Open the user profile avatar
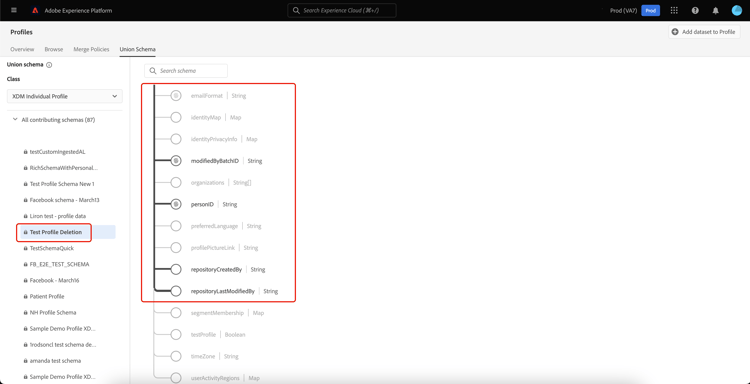 pos(737,11)
